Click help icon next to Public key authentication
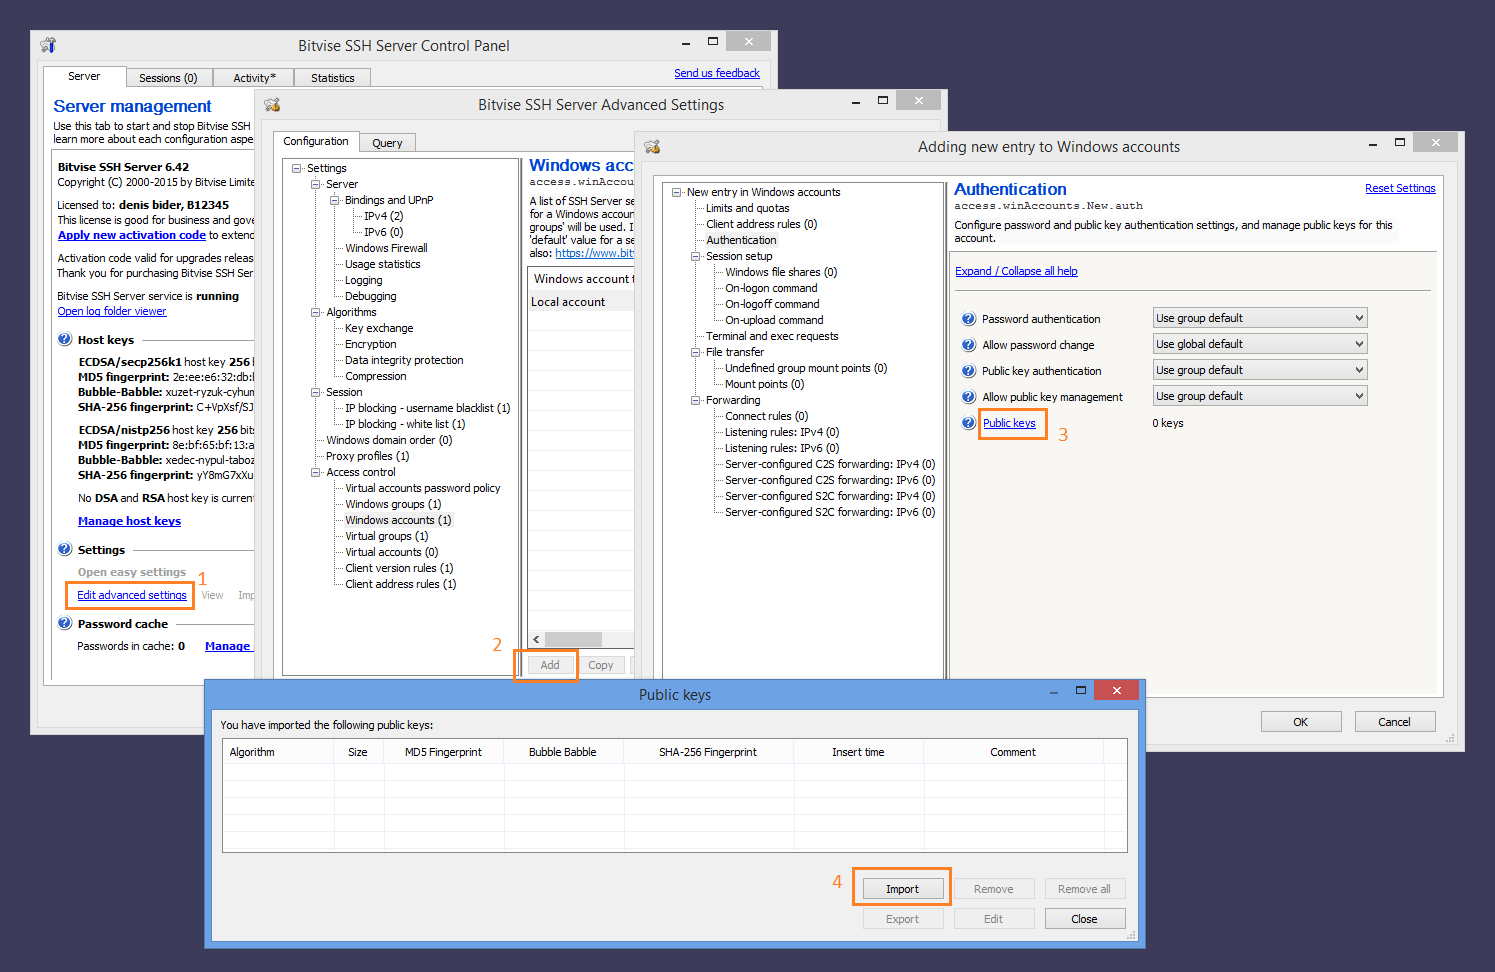Image resolution: width=1495 pixels, height=972 pixels. [968, 371]
